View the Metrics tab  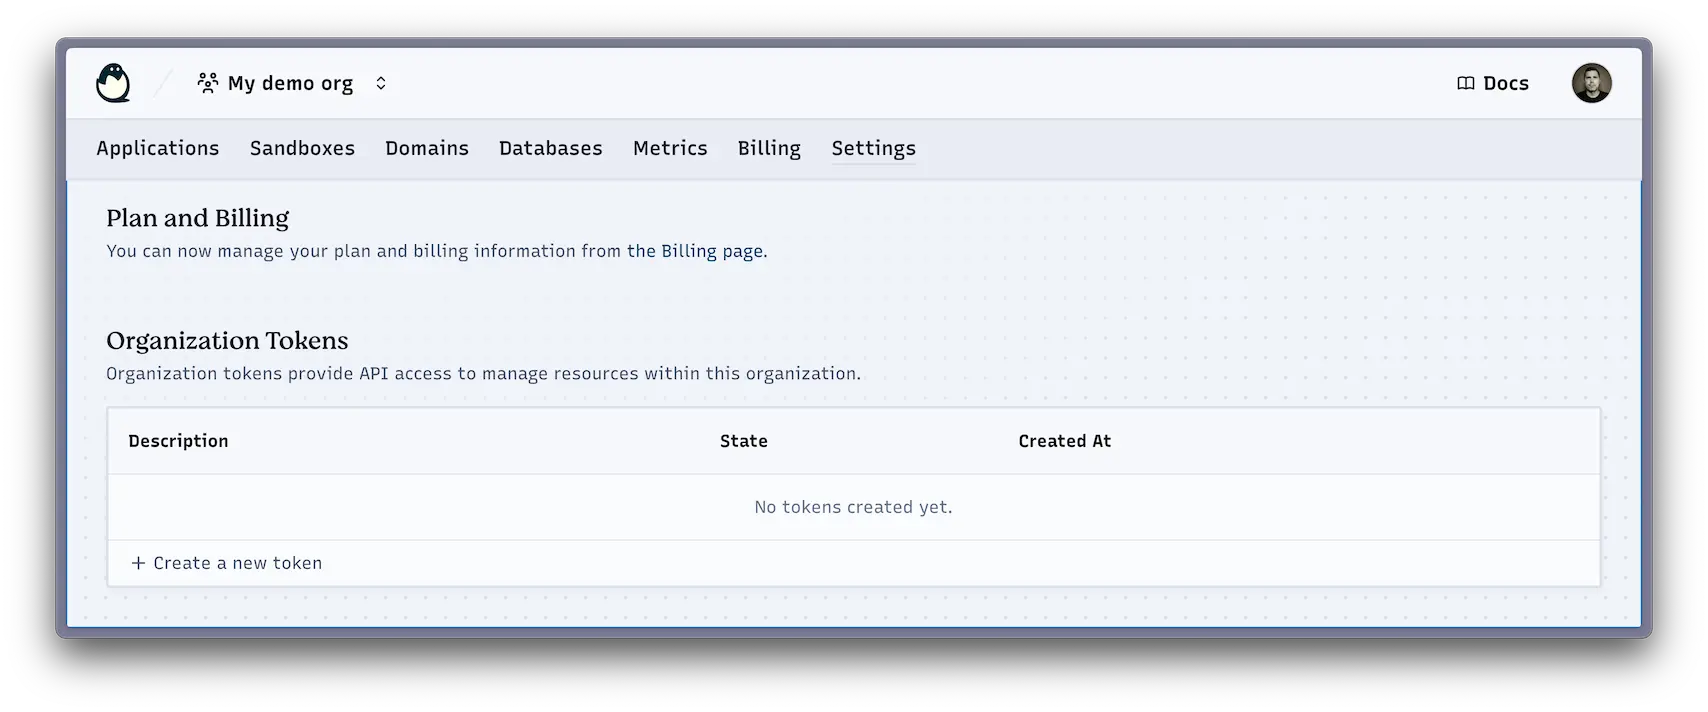point(670,148)
